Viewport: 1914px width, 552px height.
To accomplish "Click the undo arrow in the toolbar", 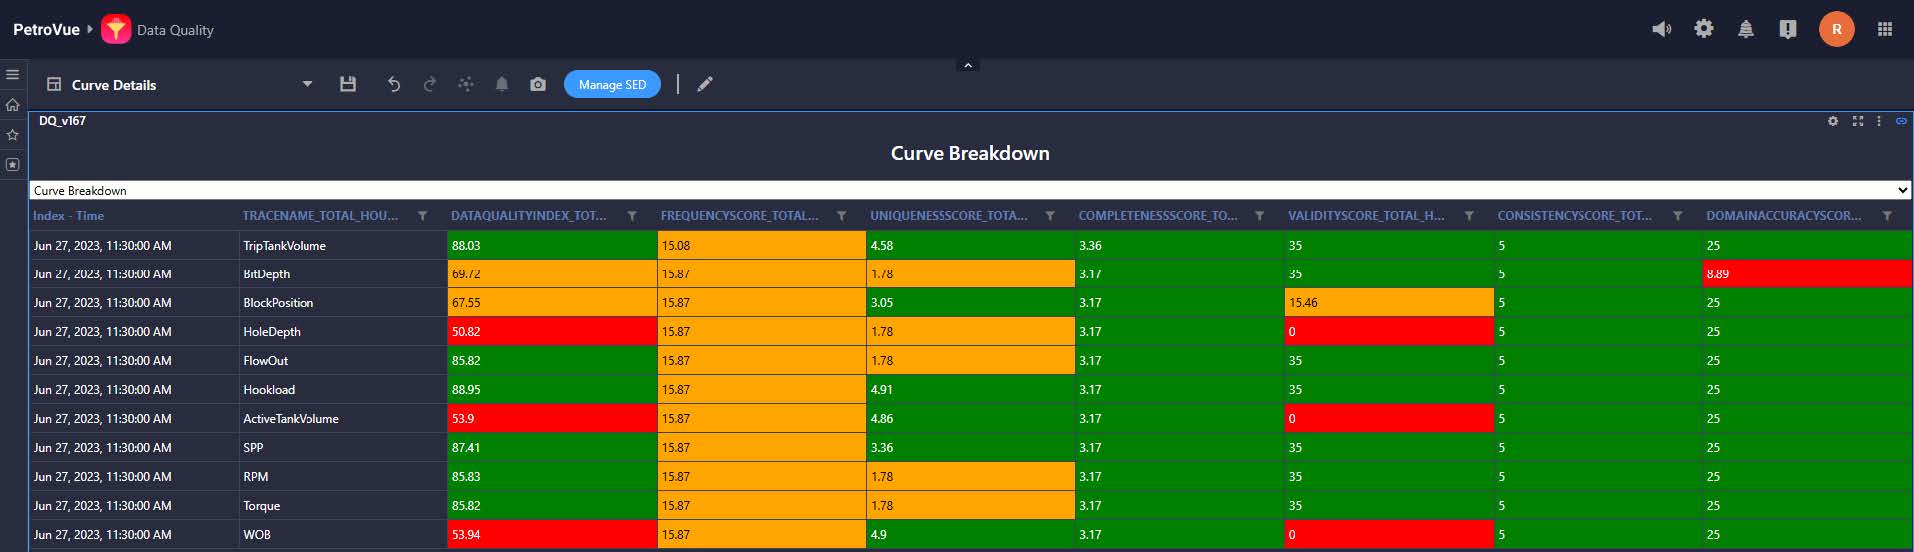I will pos(394,85).
